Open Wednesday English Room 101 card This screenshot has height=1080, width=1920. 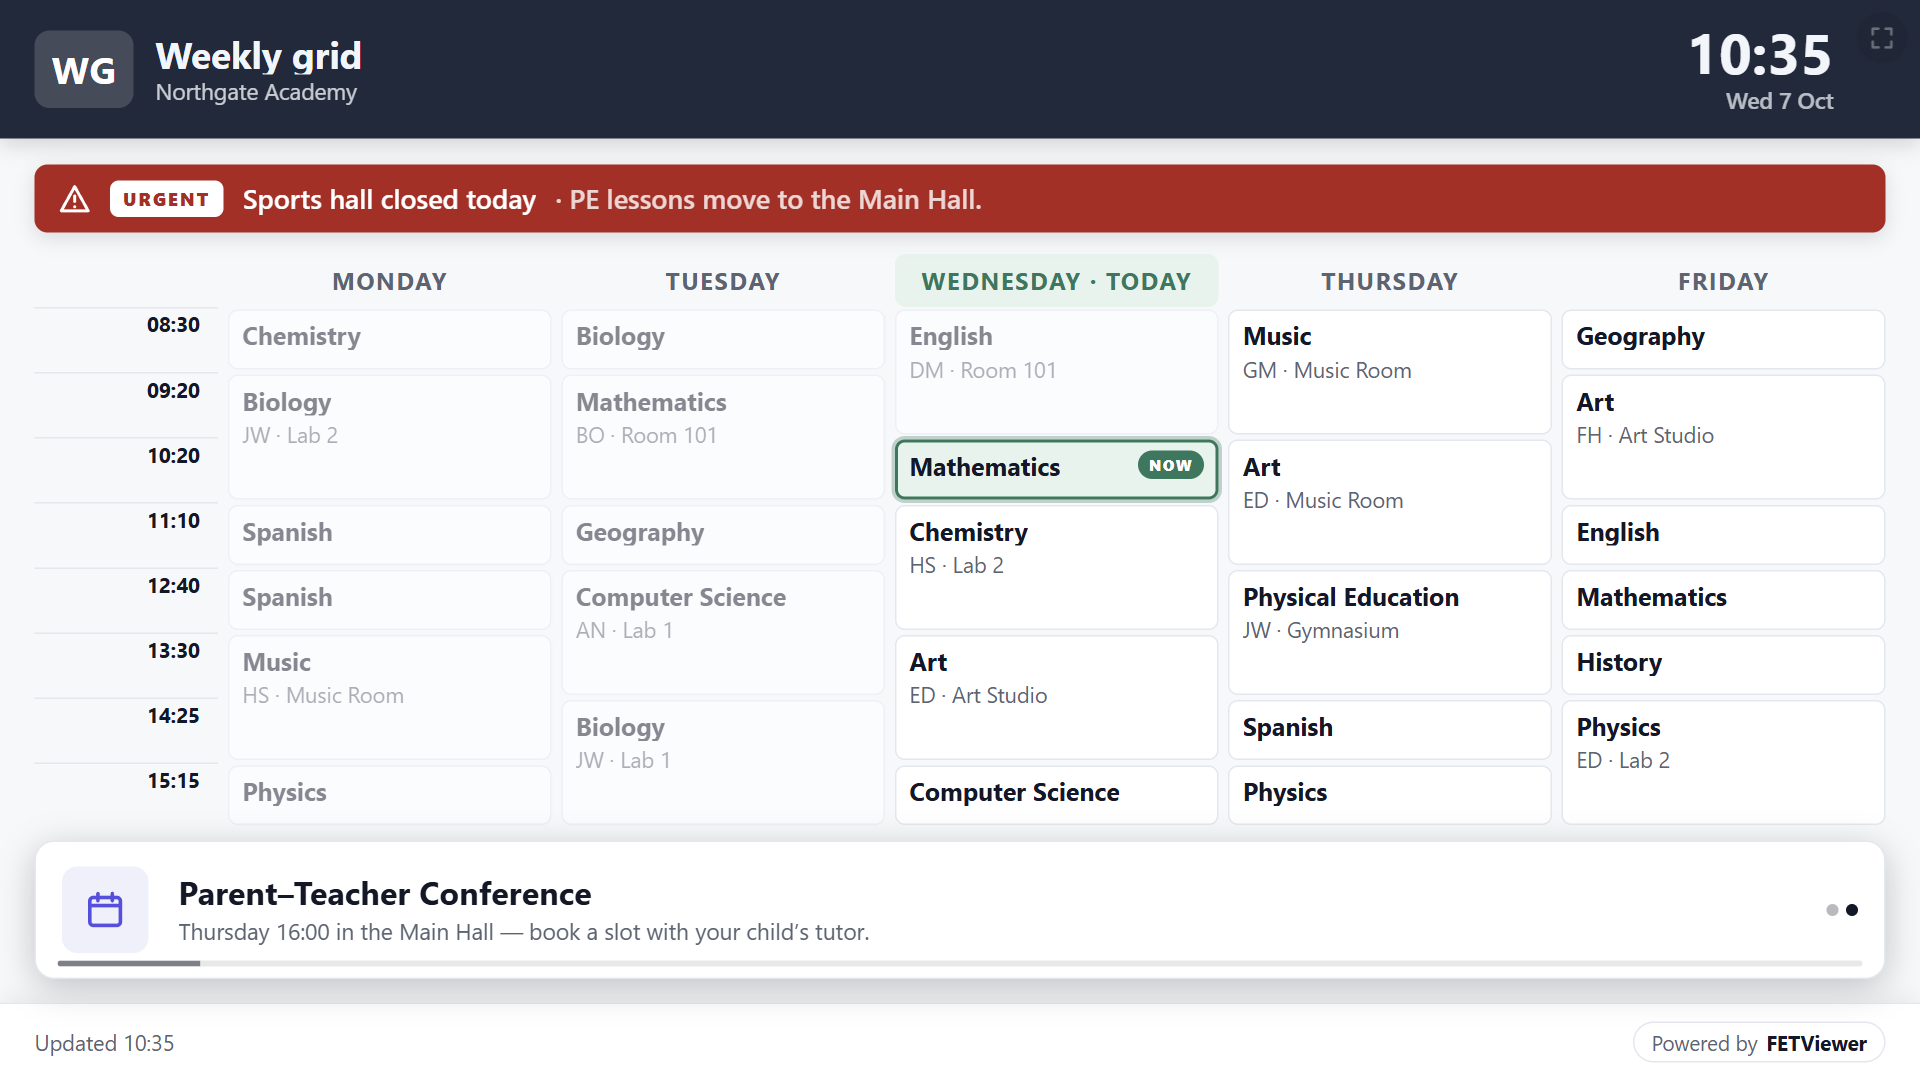1056,372
